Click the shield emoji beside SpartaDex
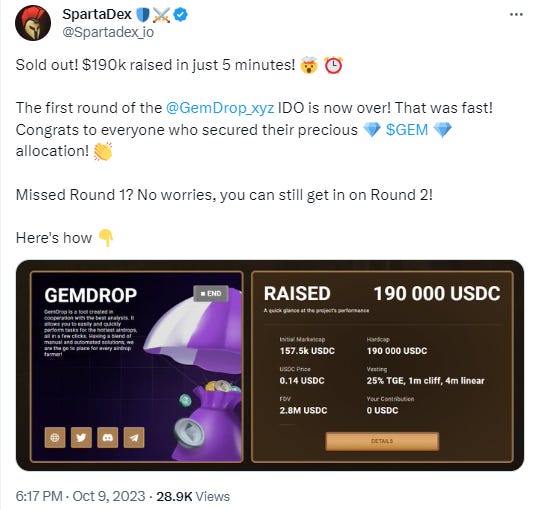Screen dimensions: 538x510 pos(143,15)
